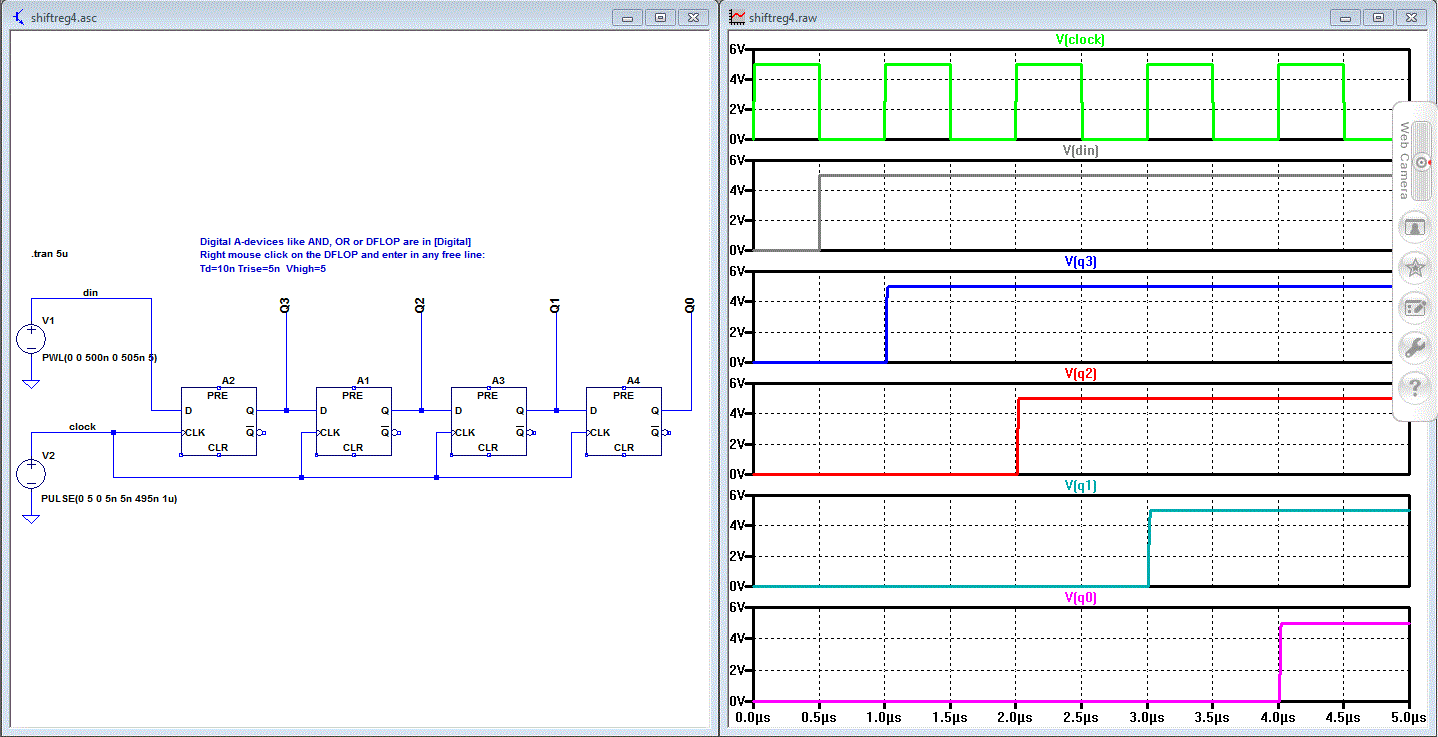1438x737 pixels.
Task: Select flip-flop A3 in schematic
Action: (489, 421)
